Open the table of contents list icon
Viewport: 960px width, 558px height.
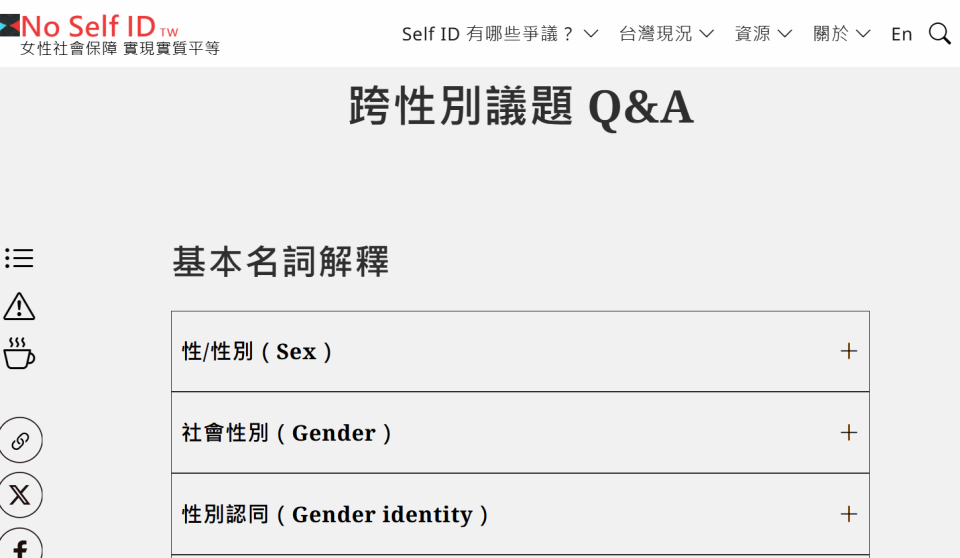(19, 259)
